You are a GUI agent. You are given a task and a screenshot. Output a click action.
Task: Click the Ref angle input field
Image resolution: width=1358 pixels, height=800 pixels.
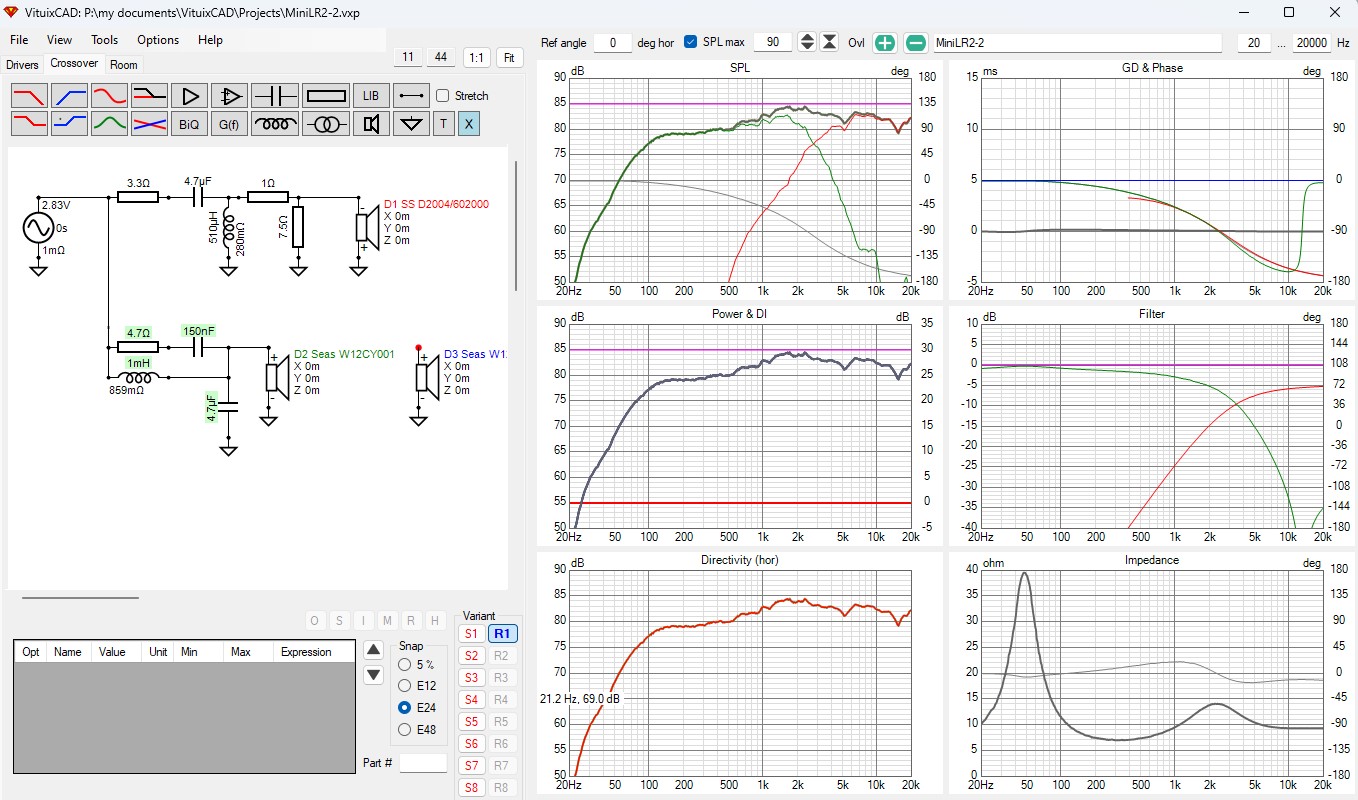pyautogui.click(x=613, y=43)
